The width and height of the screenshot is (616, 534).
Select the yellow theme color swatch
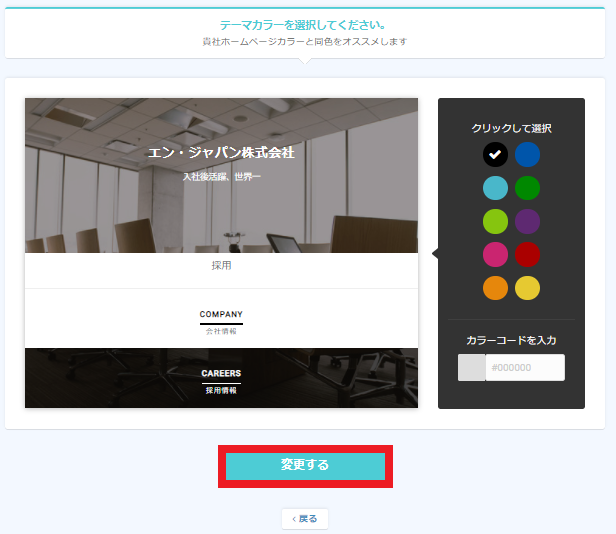tap(527, 288)
